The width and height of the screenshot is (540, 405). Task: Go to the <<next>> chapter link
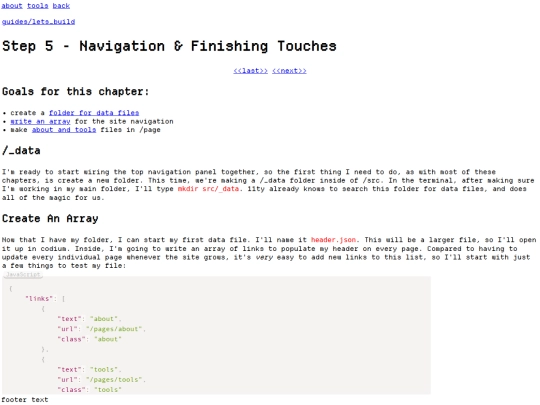pyautogui.click(x=289, y=71)
